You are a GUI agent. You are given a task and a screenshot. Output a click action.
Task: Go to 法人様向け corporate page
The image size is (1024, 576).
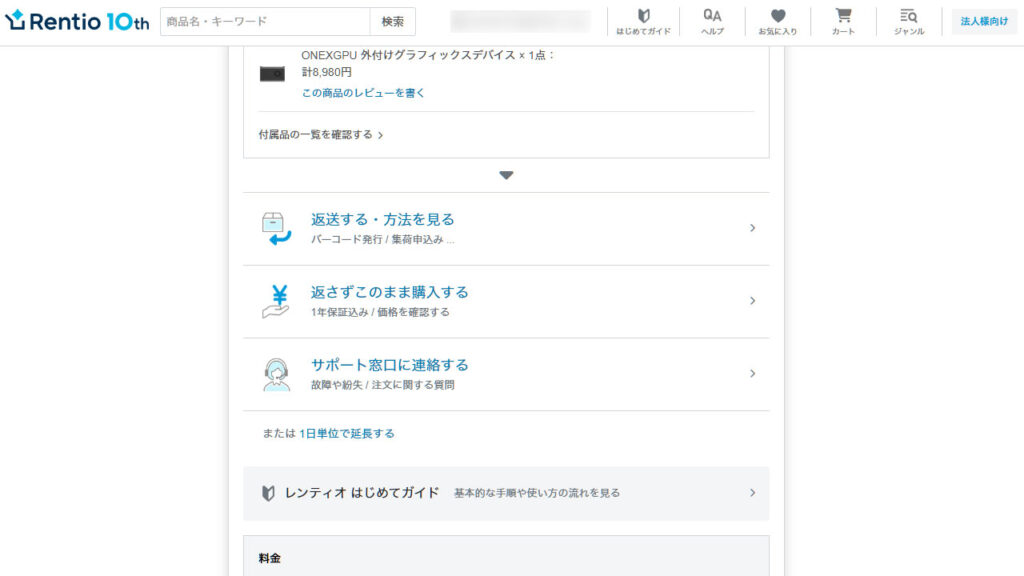point(984,22)
